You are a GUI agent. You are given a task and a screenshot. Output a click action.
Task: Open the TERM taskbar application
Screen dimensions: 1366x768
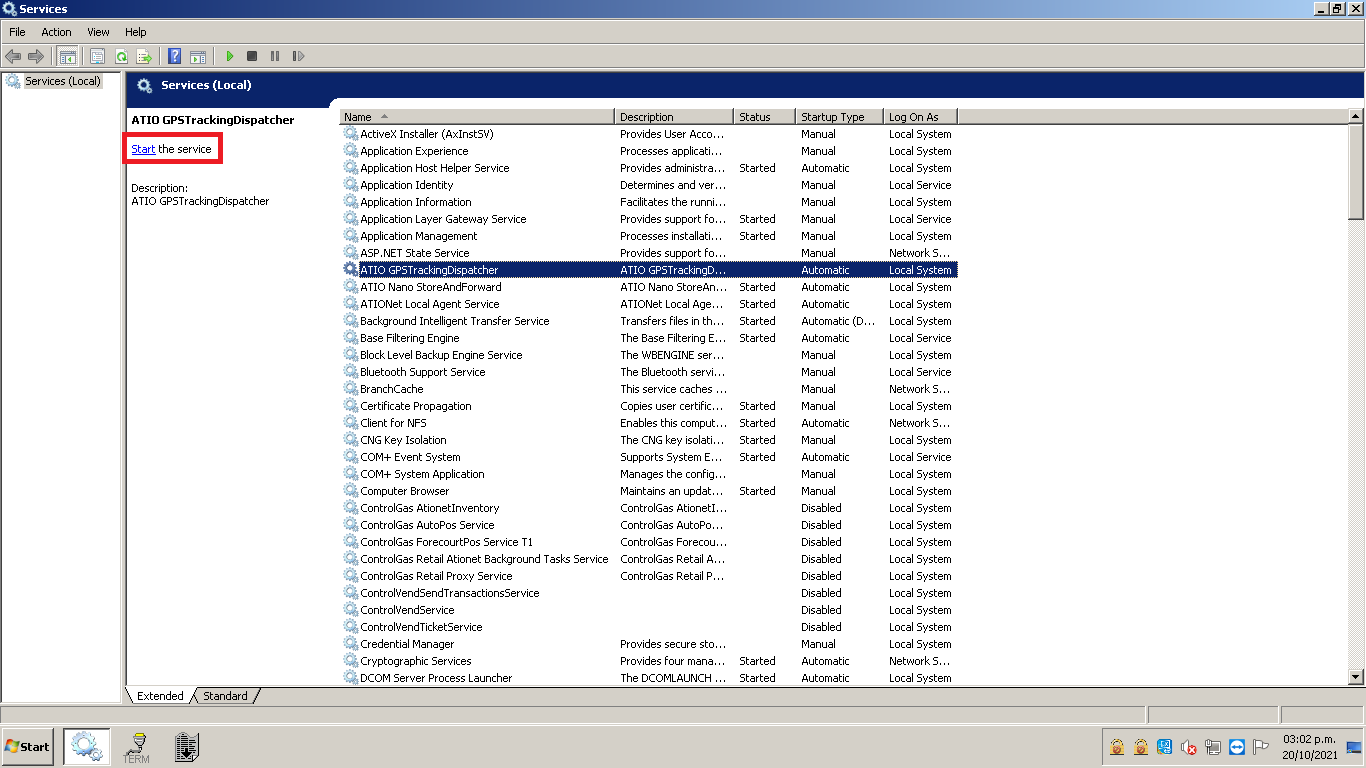(137, 747)
